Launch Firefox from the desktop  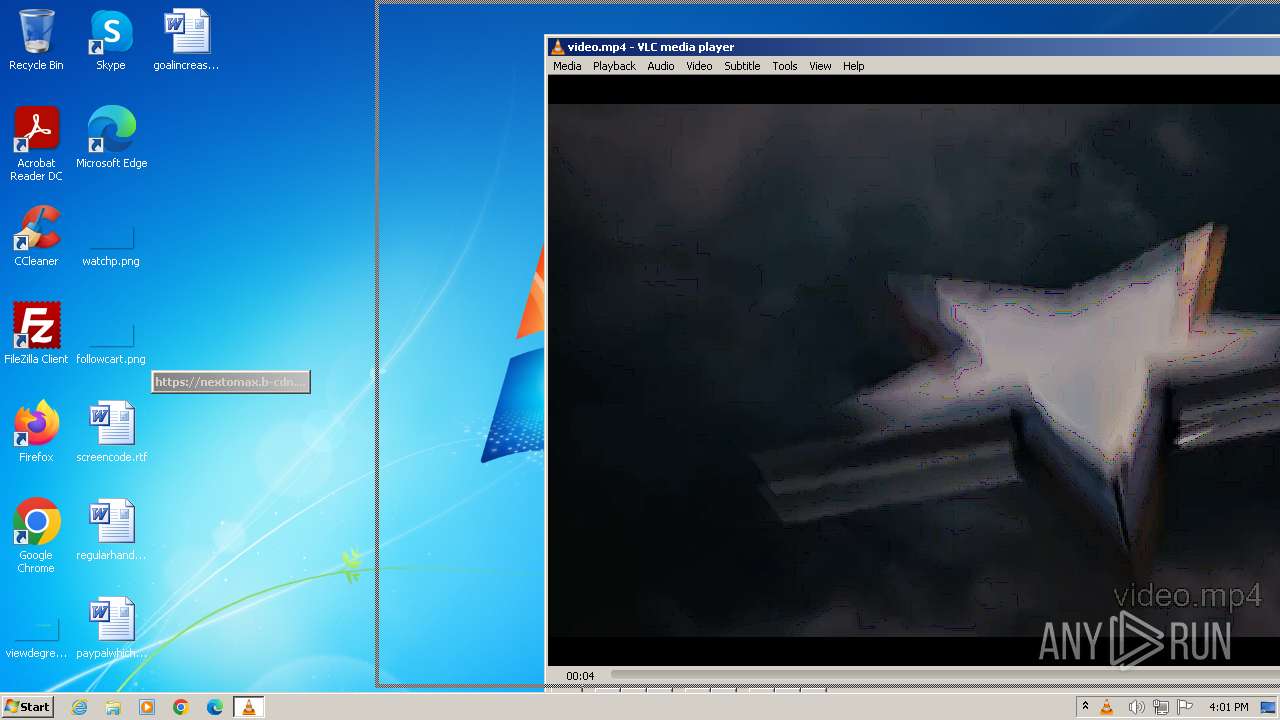36,432
